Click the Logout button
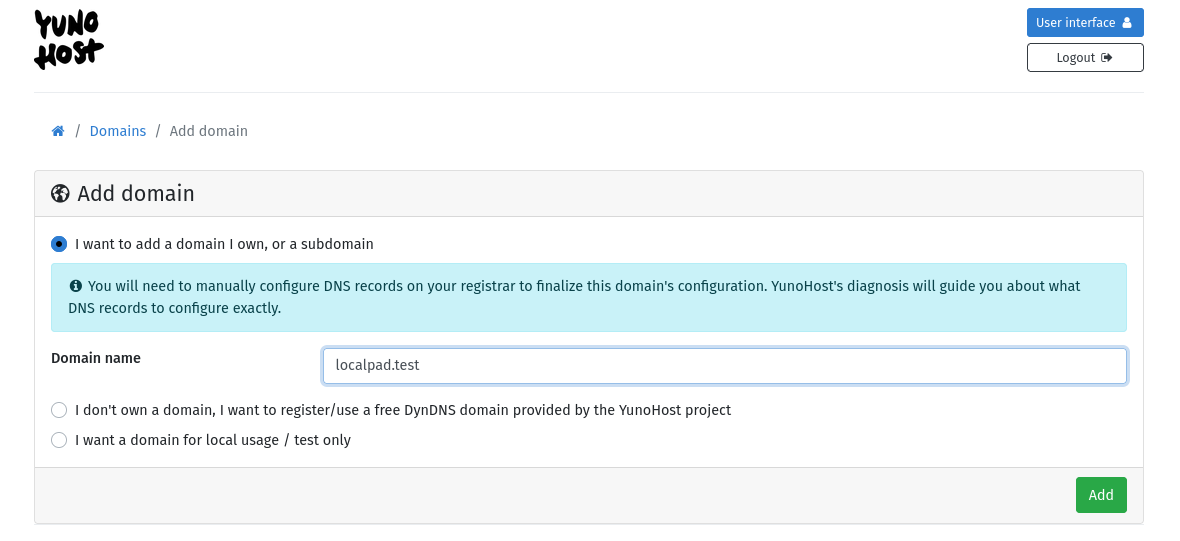The image size is (1180, 541). point(1084,57)
